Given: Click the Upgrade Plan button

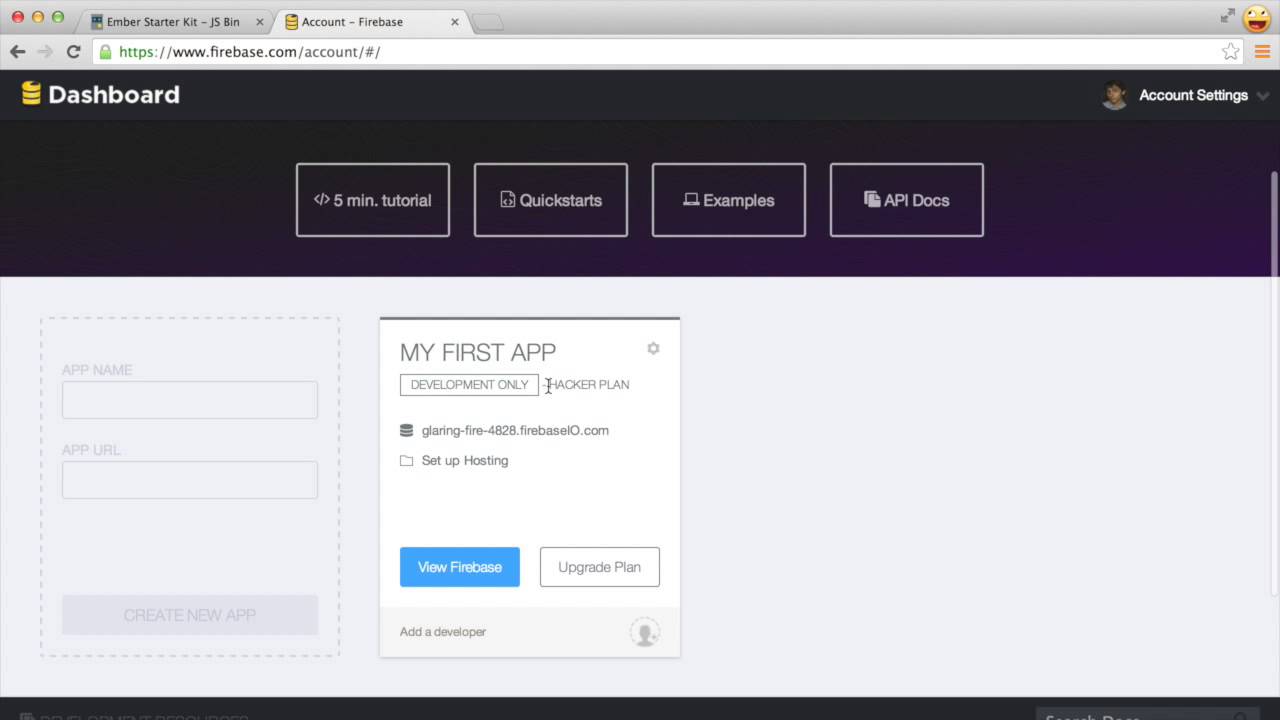Looking at the screenshot, I should click(x=600, y=567).
